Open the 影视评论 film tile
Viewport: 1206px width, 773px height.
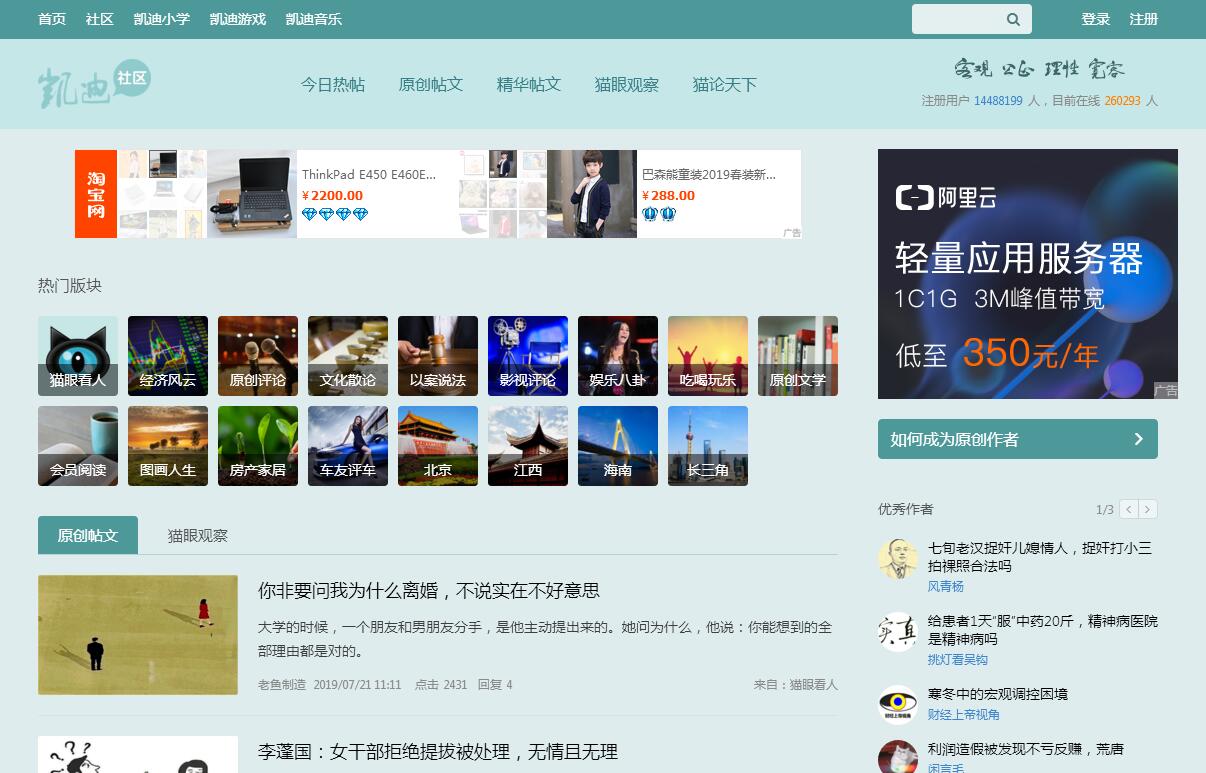[528, 356]
